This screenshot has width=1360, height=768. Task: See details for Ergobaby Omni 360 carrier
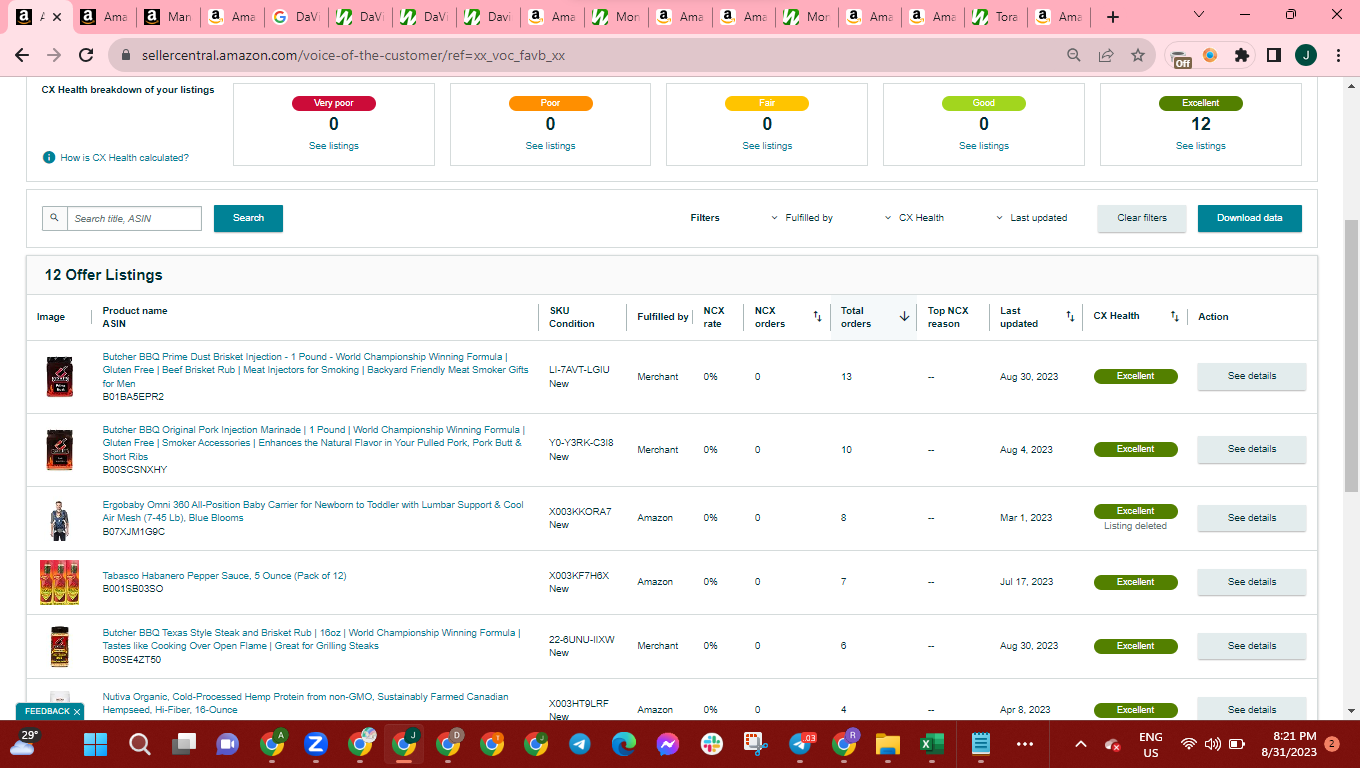[x=1252, y=518]
